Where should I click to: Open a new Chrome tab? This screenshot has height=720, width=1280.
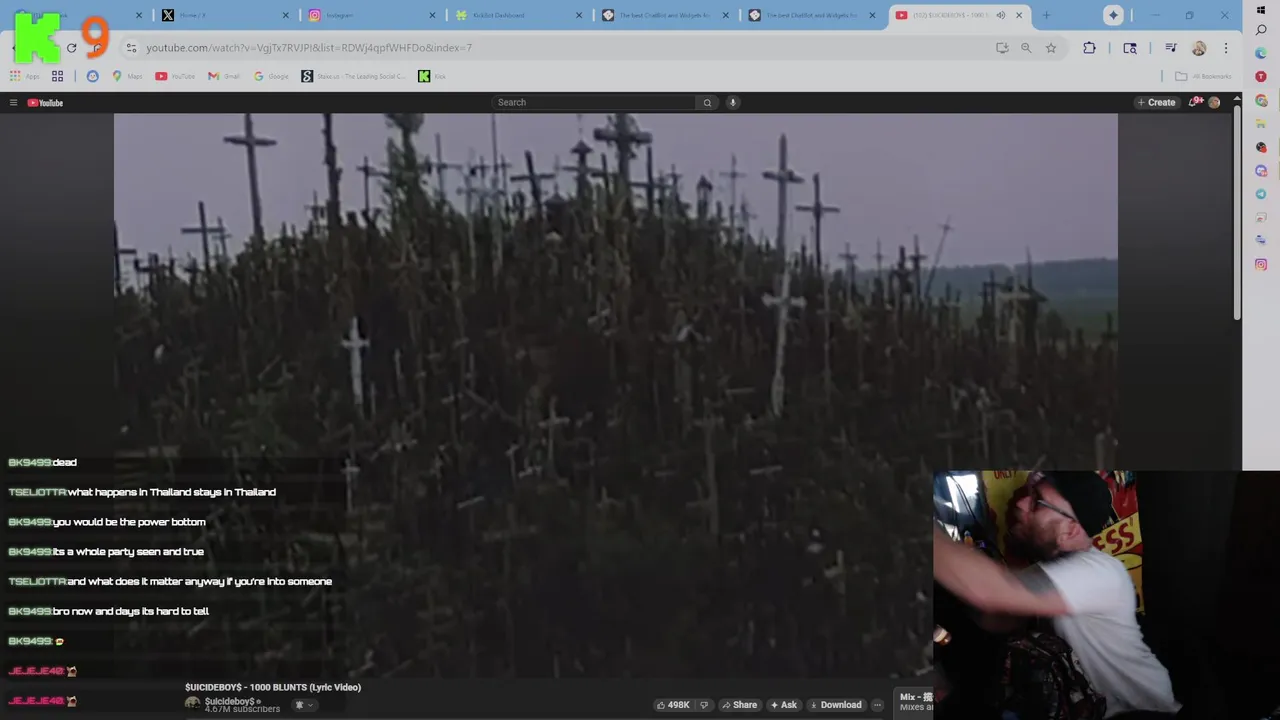(1046, 15)
